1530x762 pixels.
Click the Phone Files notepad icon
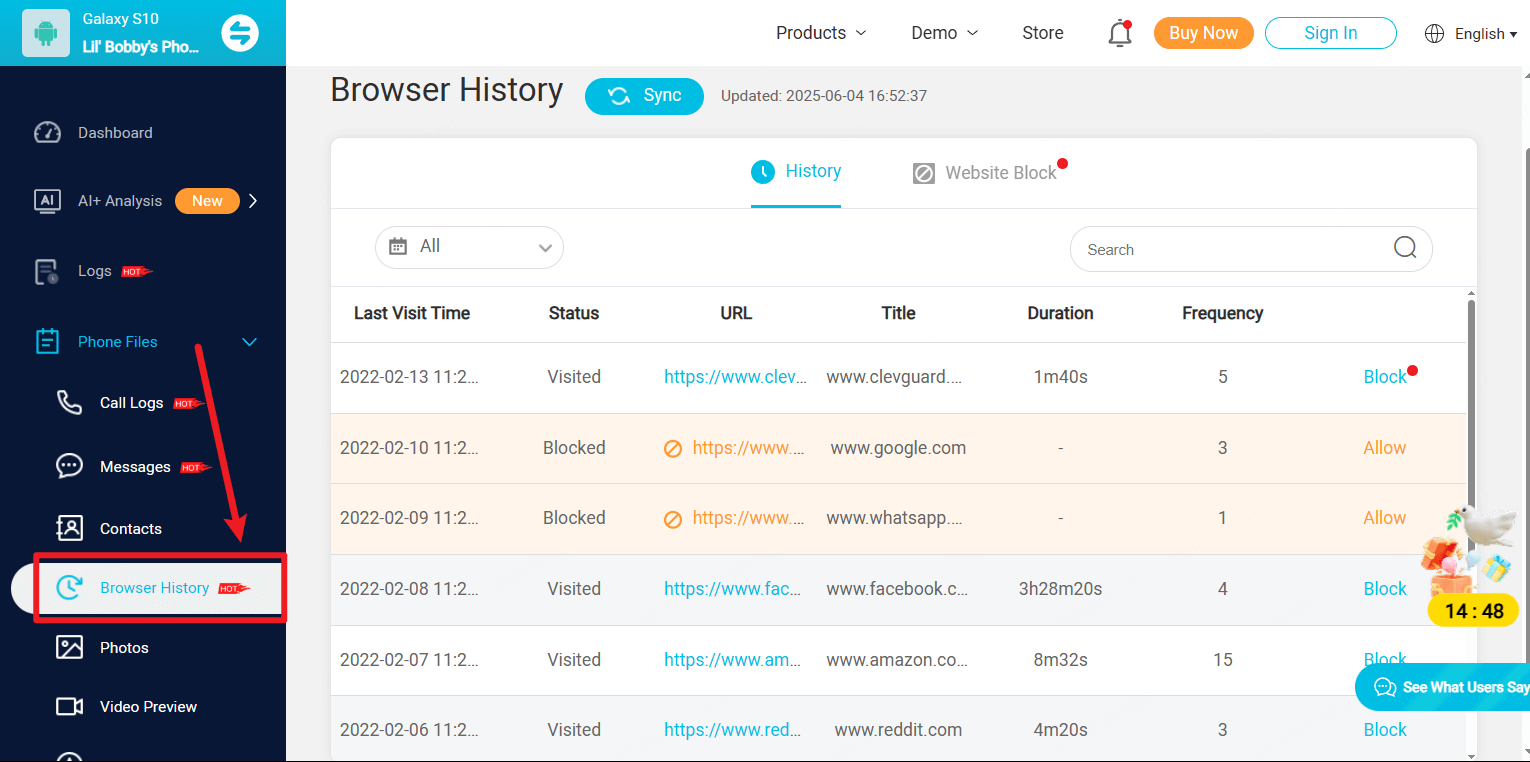point(47,342)
